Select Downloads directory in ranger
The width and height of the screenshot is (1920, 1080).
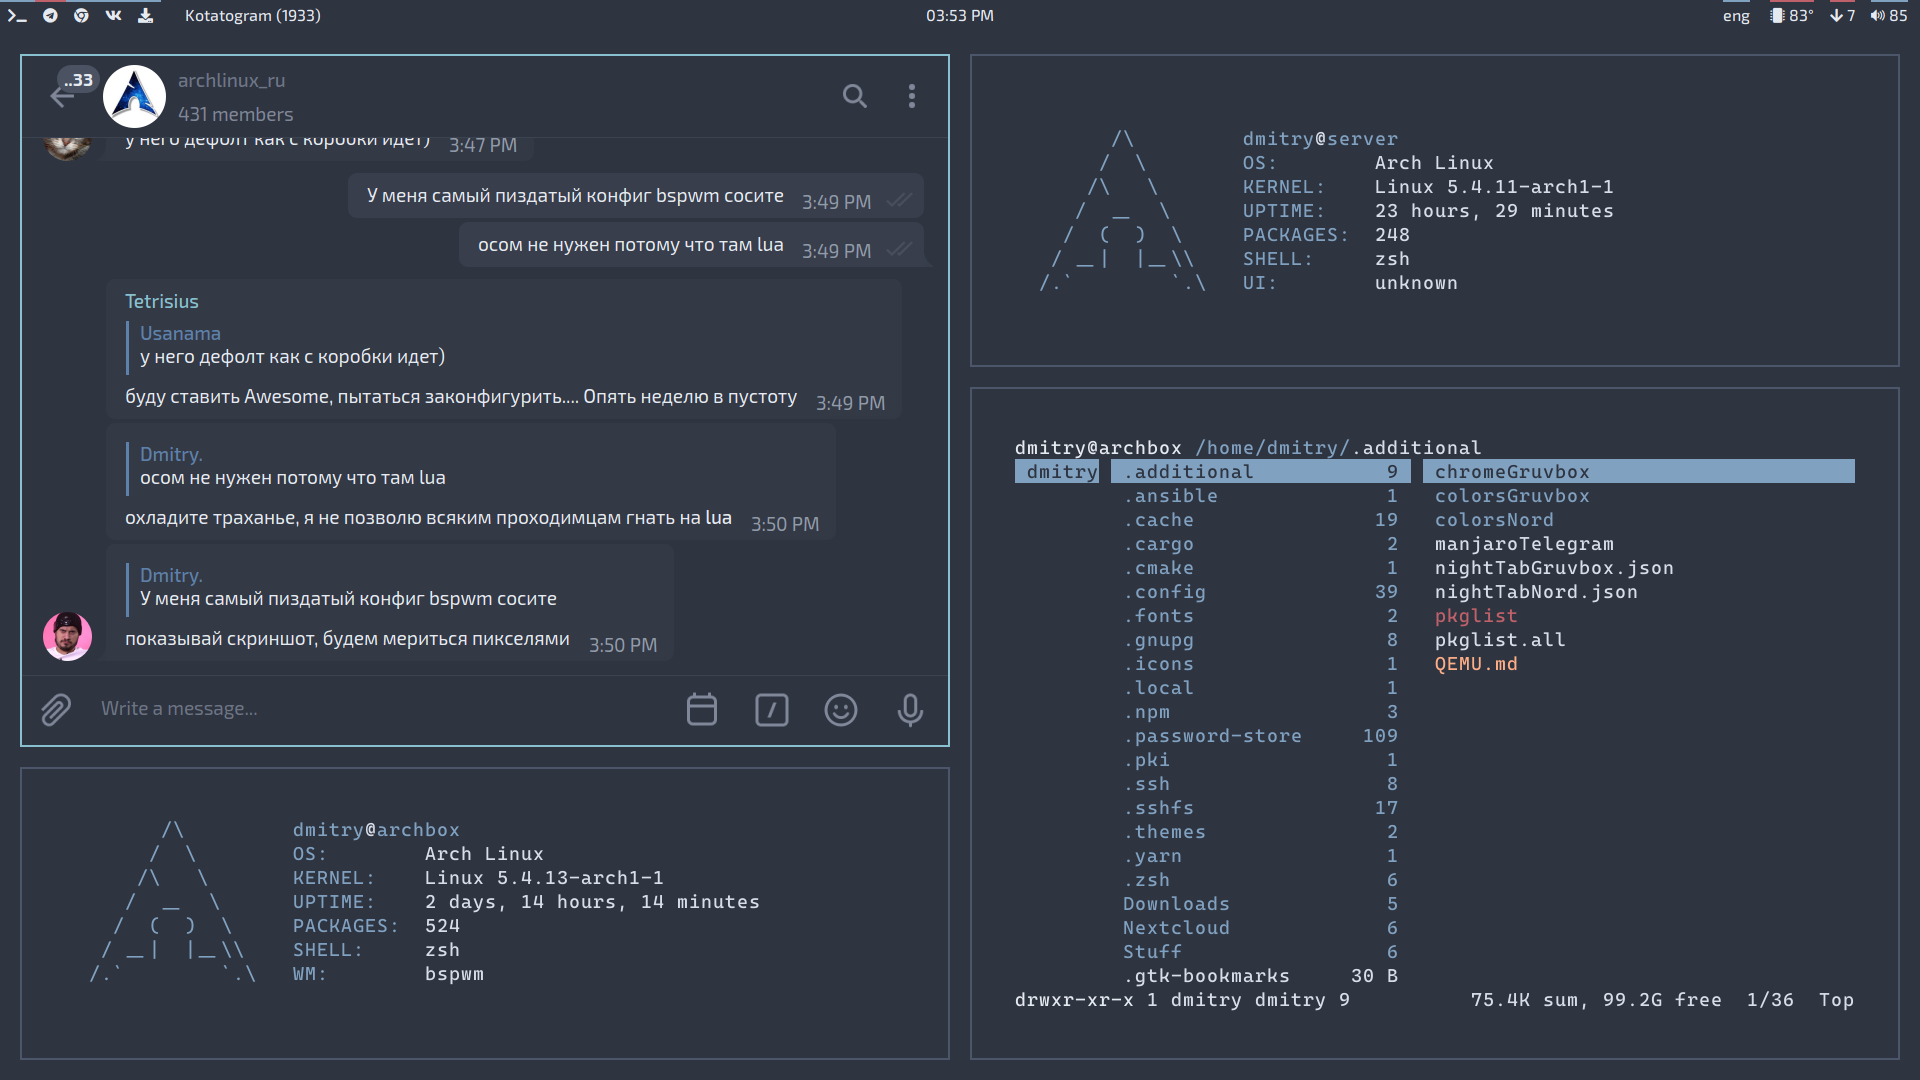[1260, 904]
